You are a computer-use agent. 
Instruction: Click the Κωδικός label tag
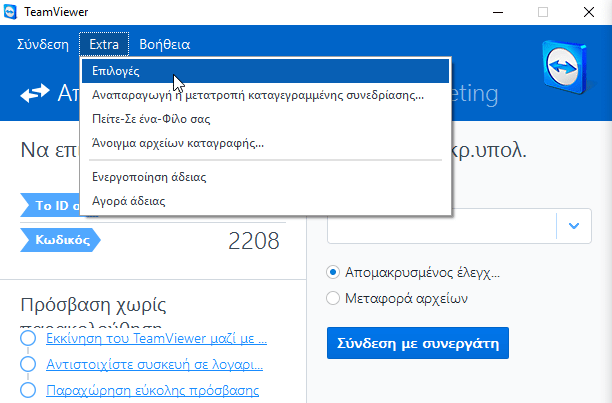[x=60, y=240]
